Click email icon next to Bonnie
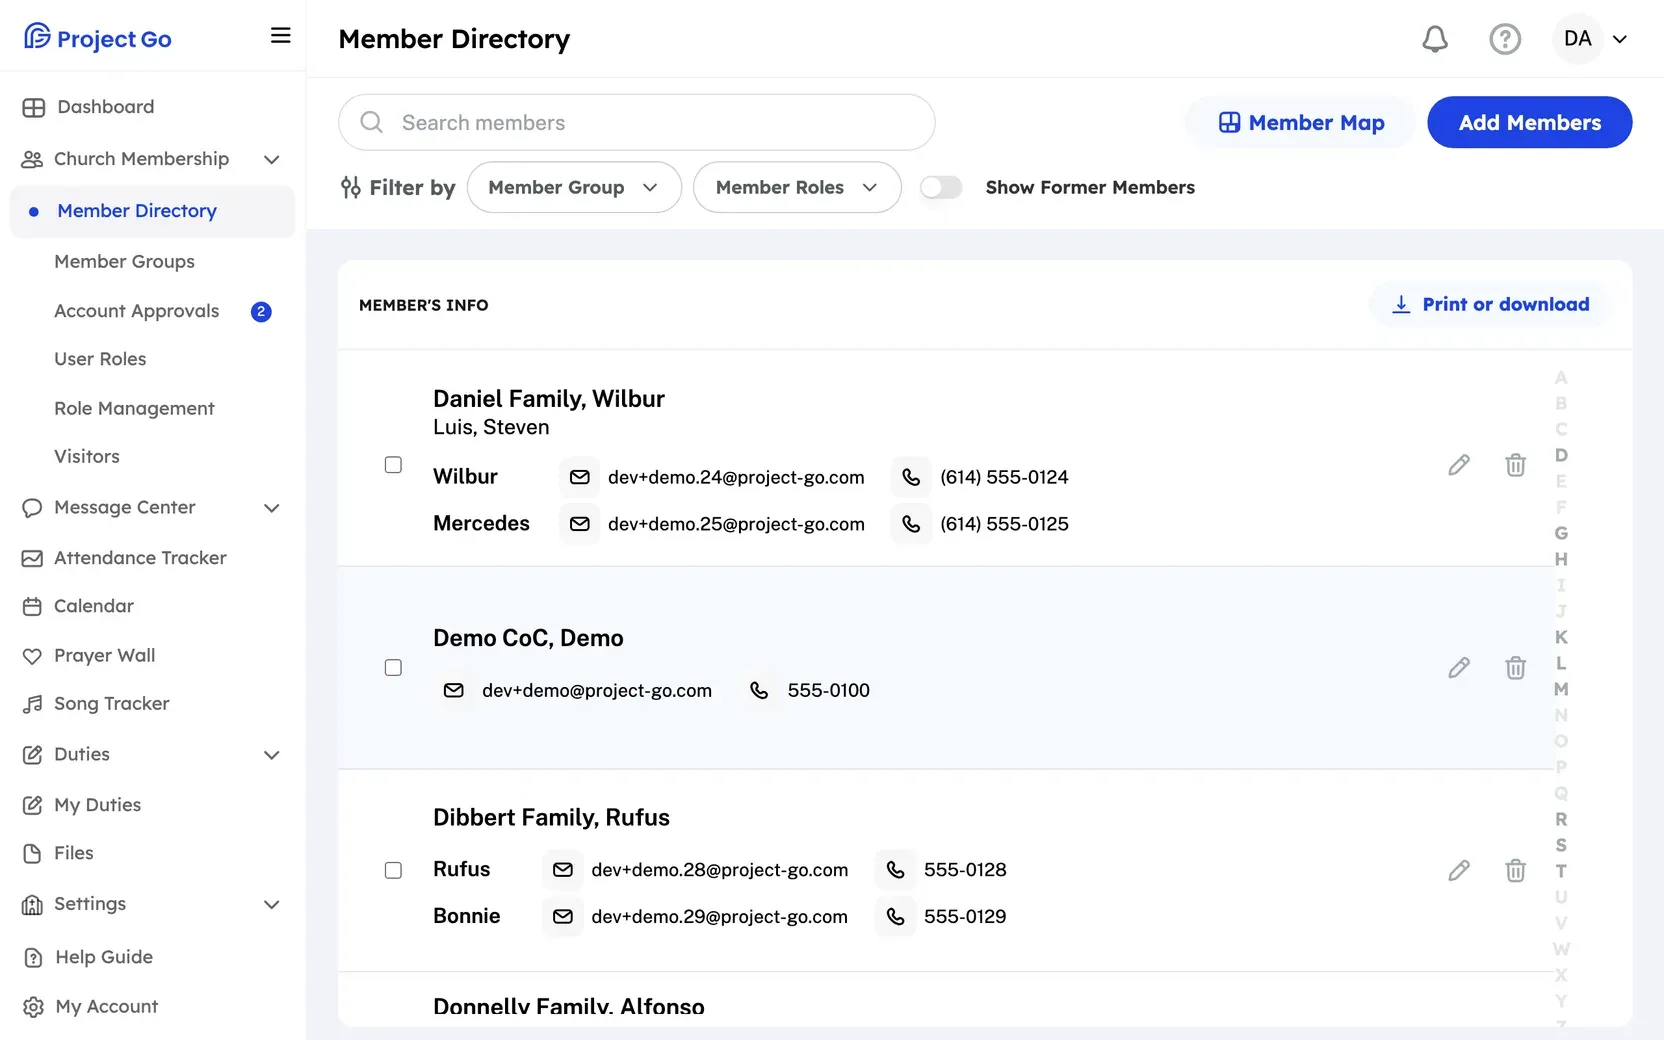This screenshot has height=1040, width=1664. click(563, 916)
